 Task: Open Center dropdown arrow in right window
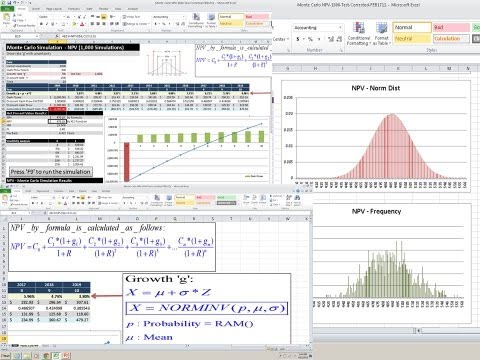287,39
